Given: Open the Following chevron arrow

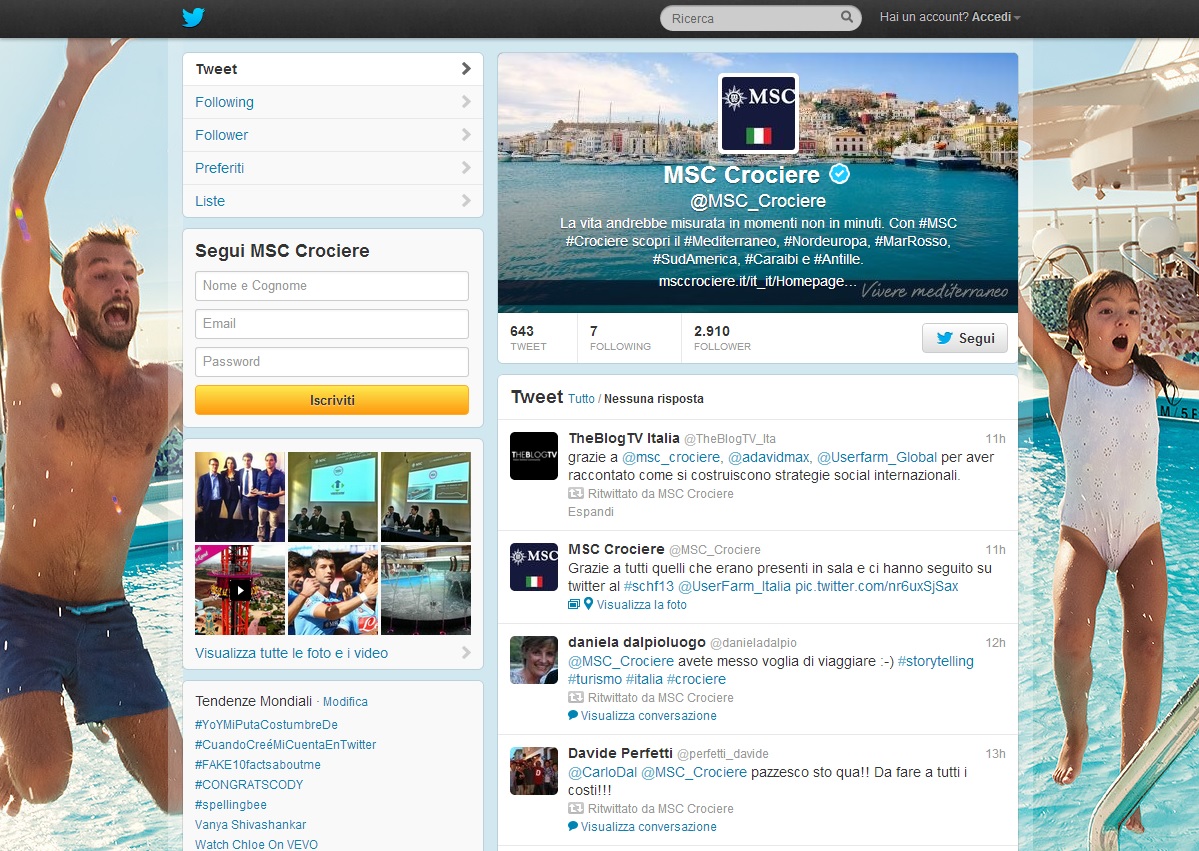Looking at the screenshot, I should click(x=466, y=102).
